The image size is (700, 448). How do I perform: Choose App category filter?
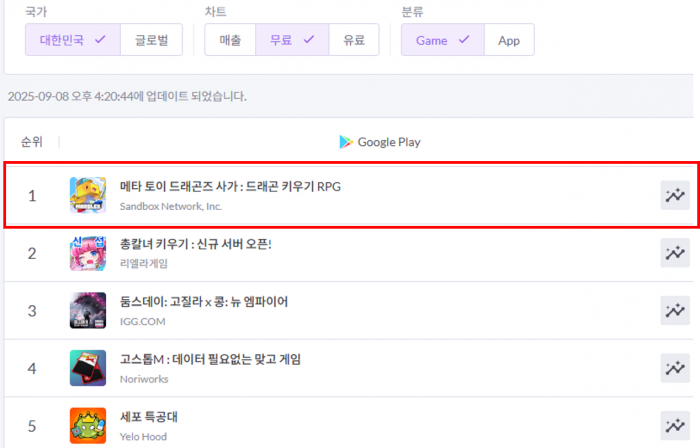click(x=509, y=40)
